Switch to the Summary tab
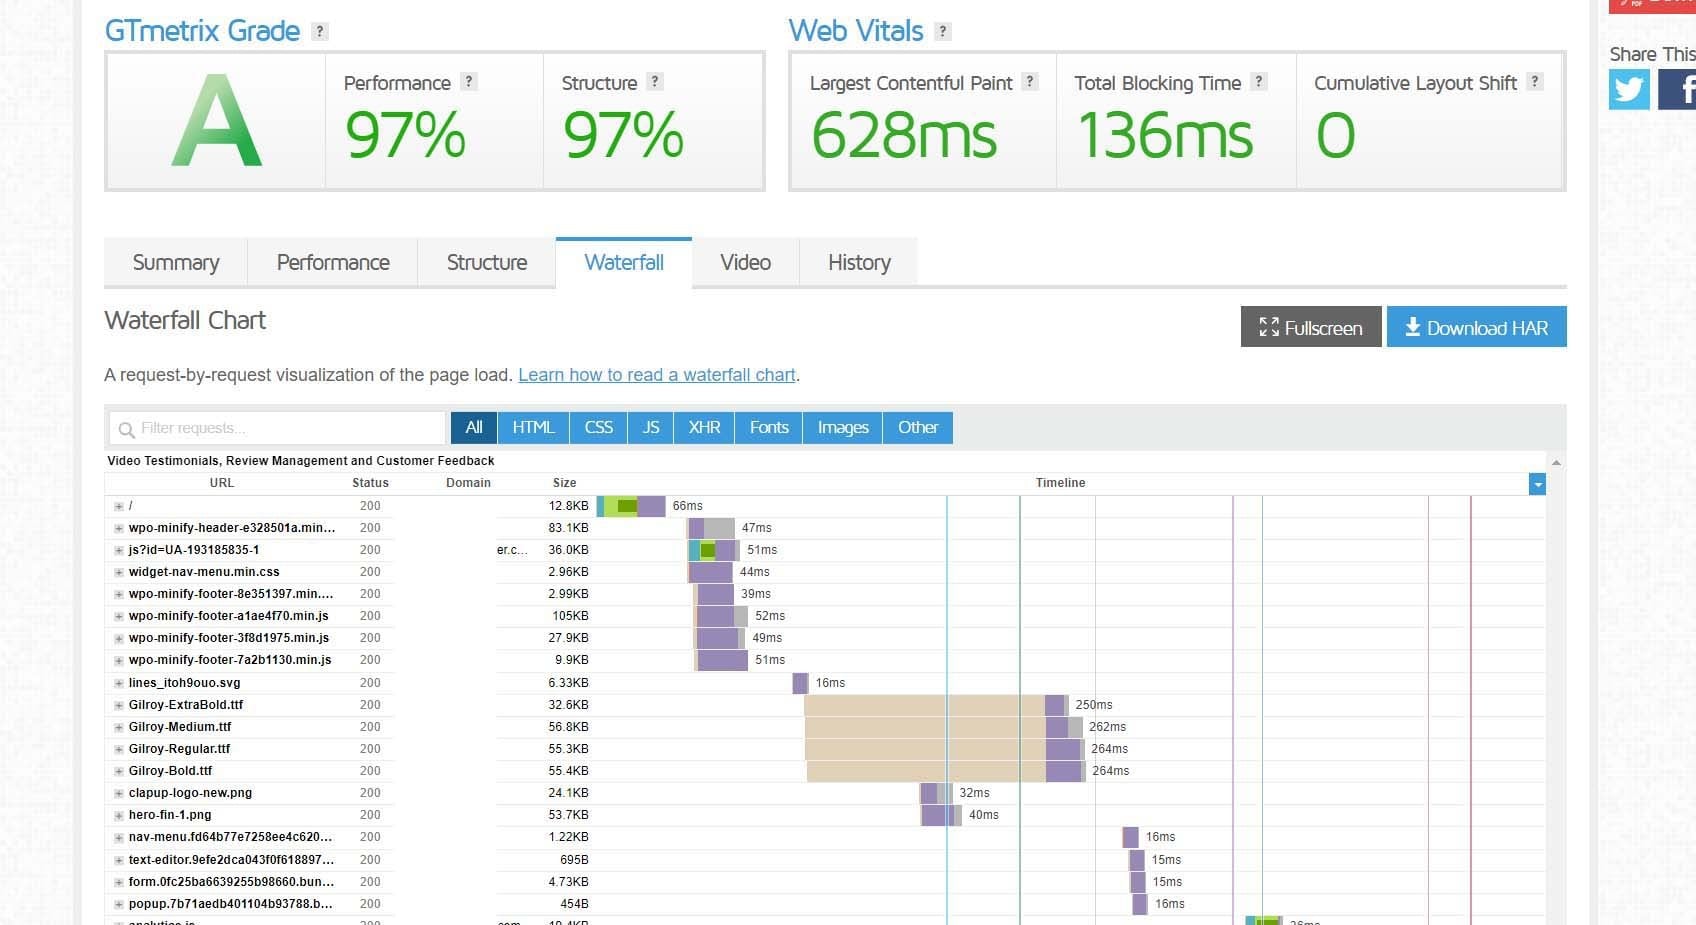The width and height of the screenshot is (1696, 925). point(176,263)
